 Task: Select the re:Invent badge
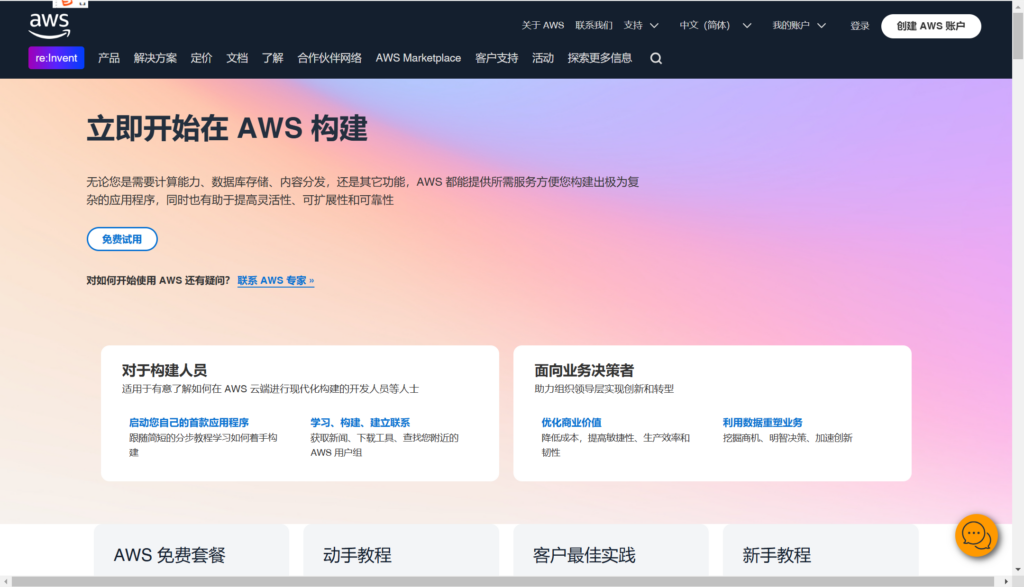tap(56, 58)
